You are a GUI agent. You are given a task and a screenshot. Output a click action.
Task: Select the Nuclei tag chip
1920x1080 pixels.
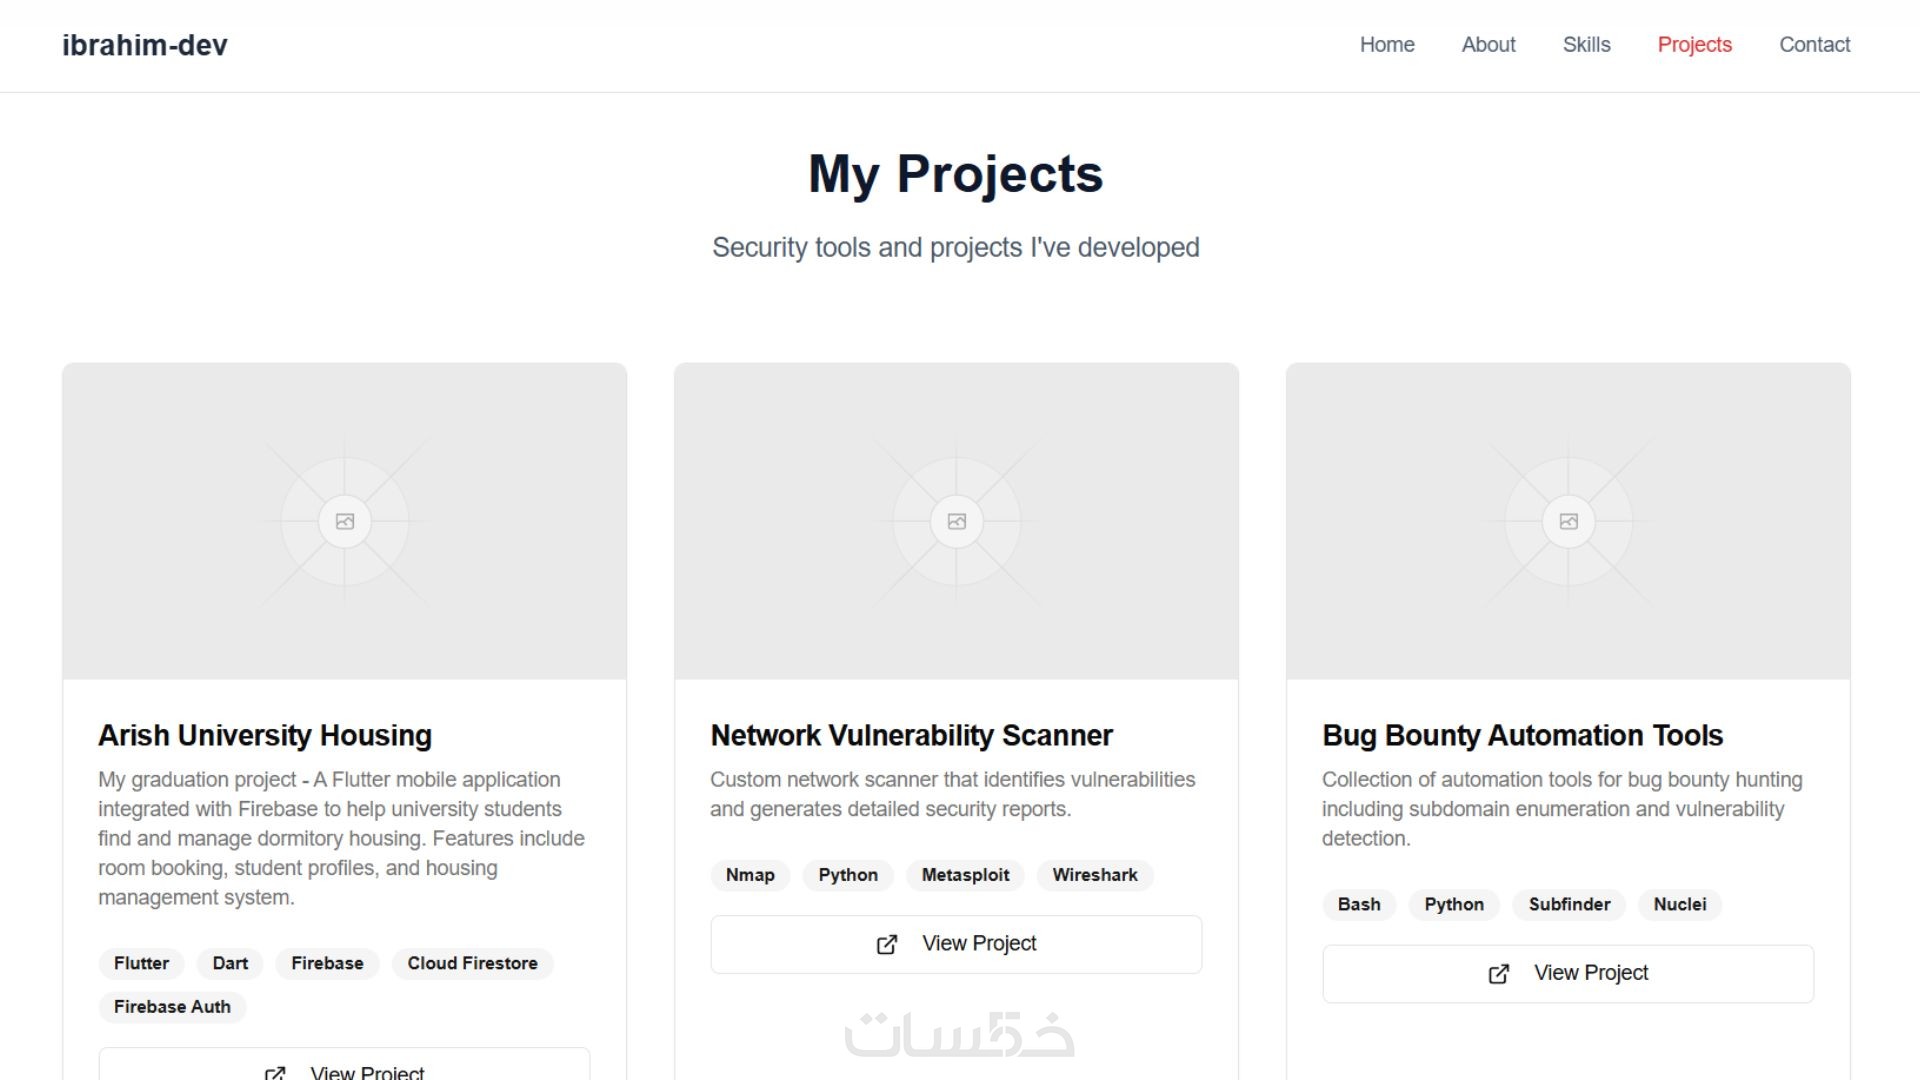(x=1679, y=904)
